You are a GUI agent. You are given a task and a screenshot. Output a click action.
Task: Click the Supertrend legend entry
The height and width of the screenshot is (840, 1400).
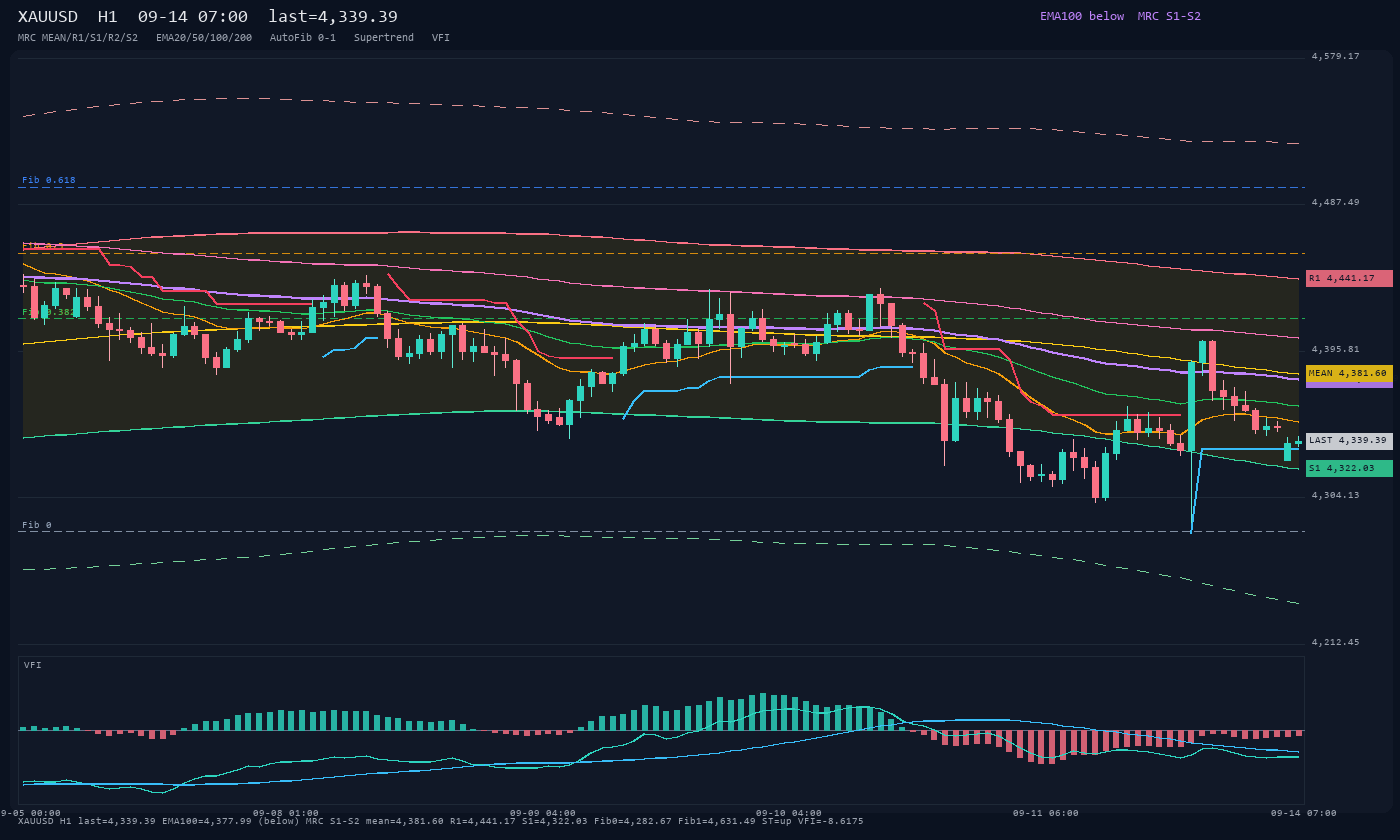(x=384, y=38)
